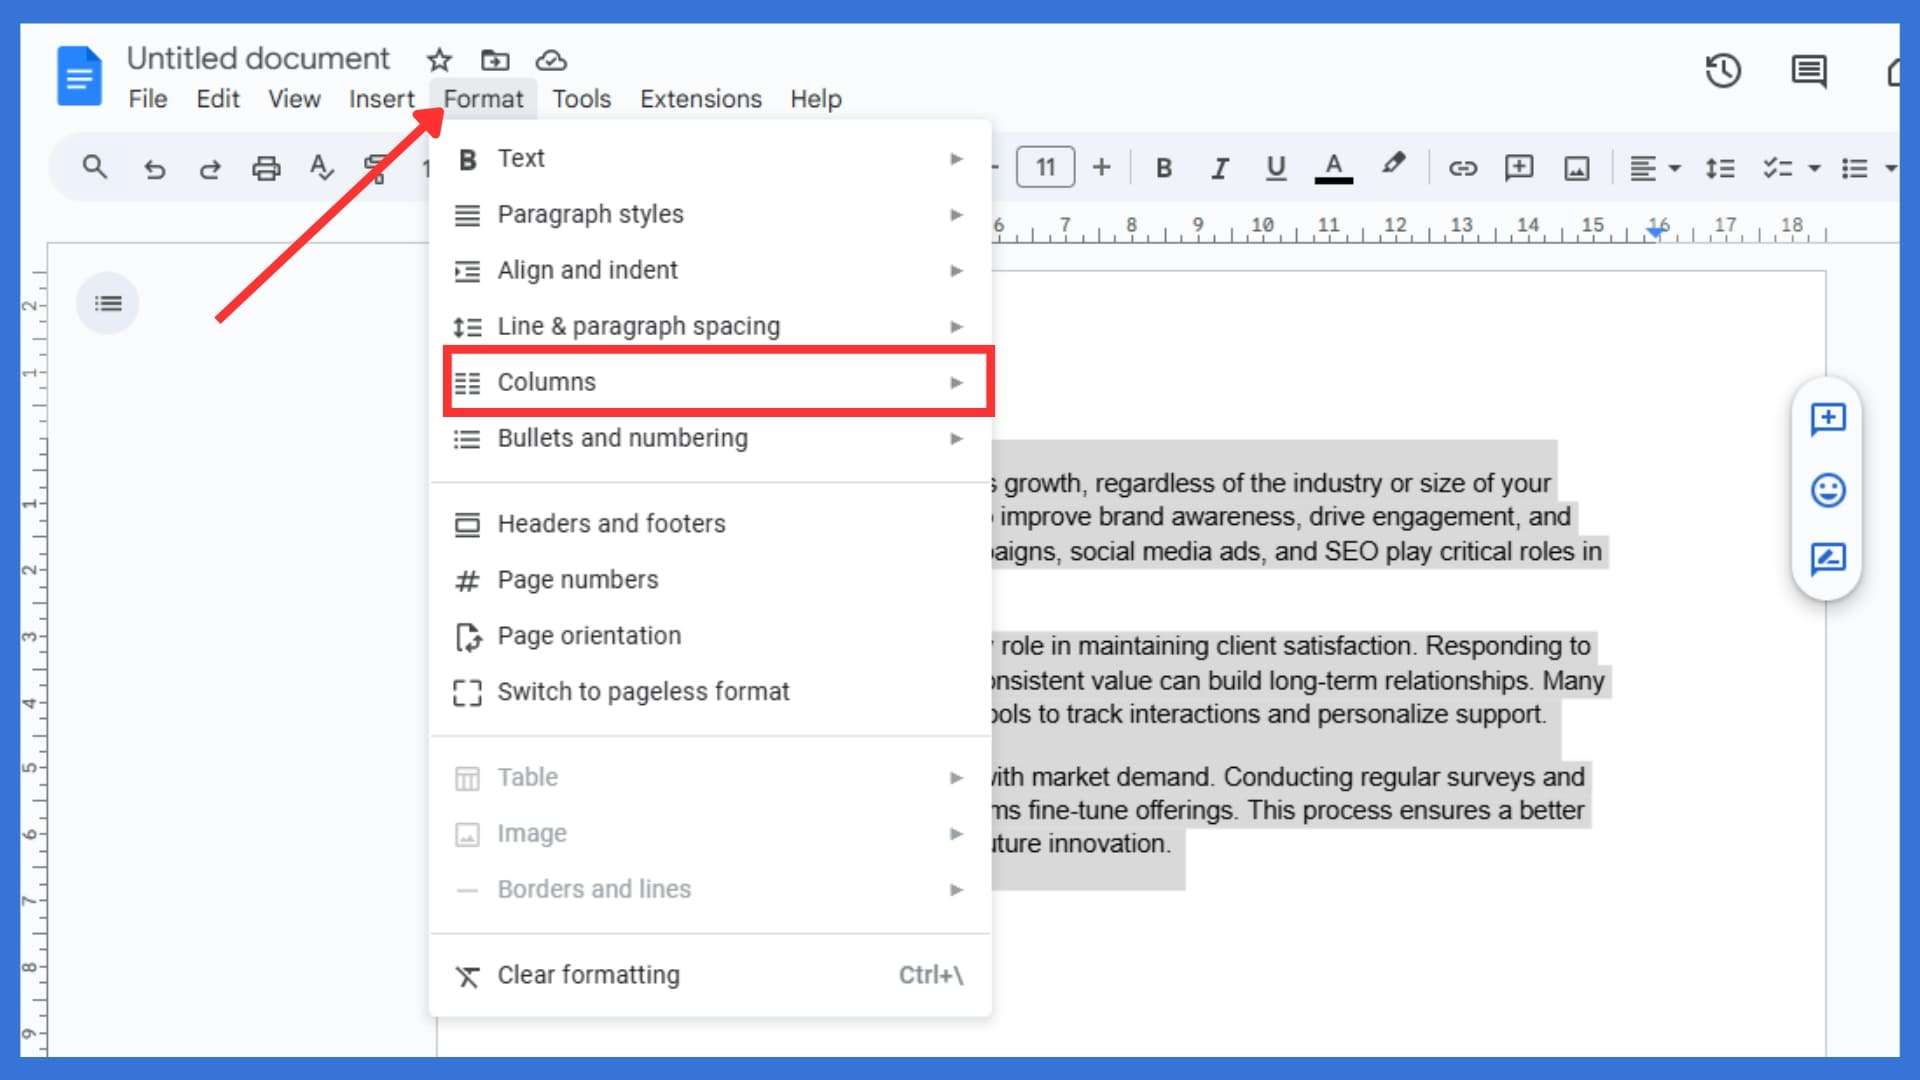Expand Align and indent submenu
Screen dimensions: 1920x1080
[x=710, y=270]
